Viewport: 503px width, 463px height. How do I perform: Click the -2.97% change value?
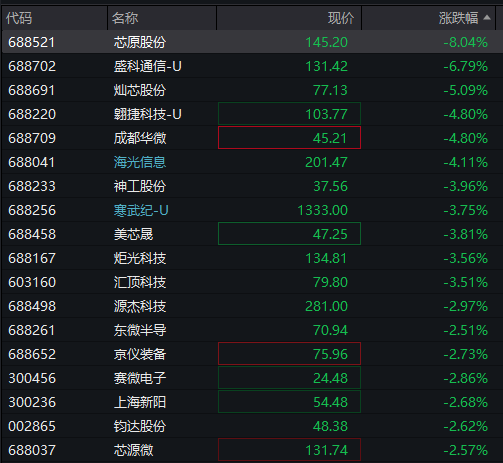click(465, 306)
